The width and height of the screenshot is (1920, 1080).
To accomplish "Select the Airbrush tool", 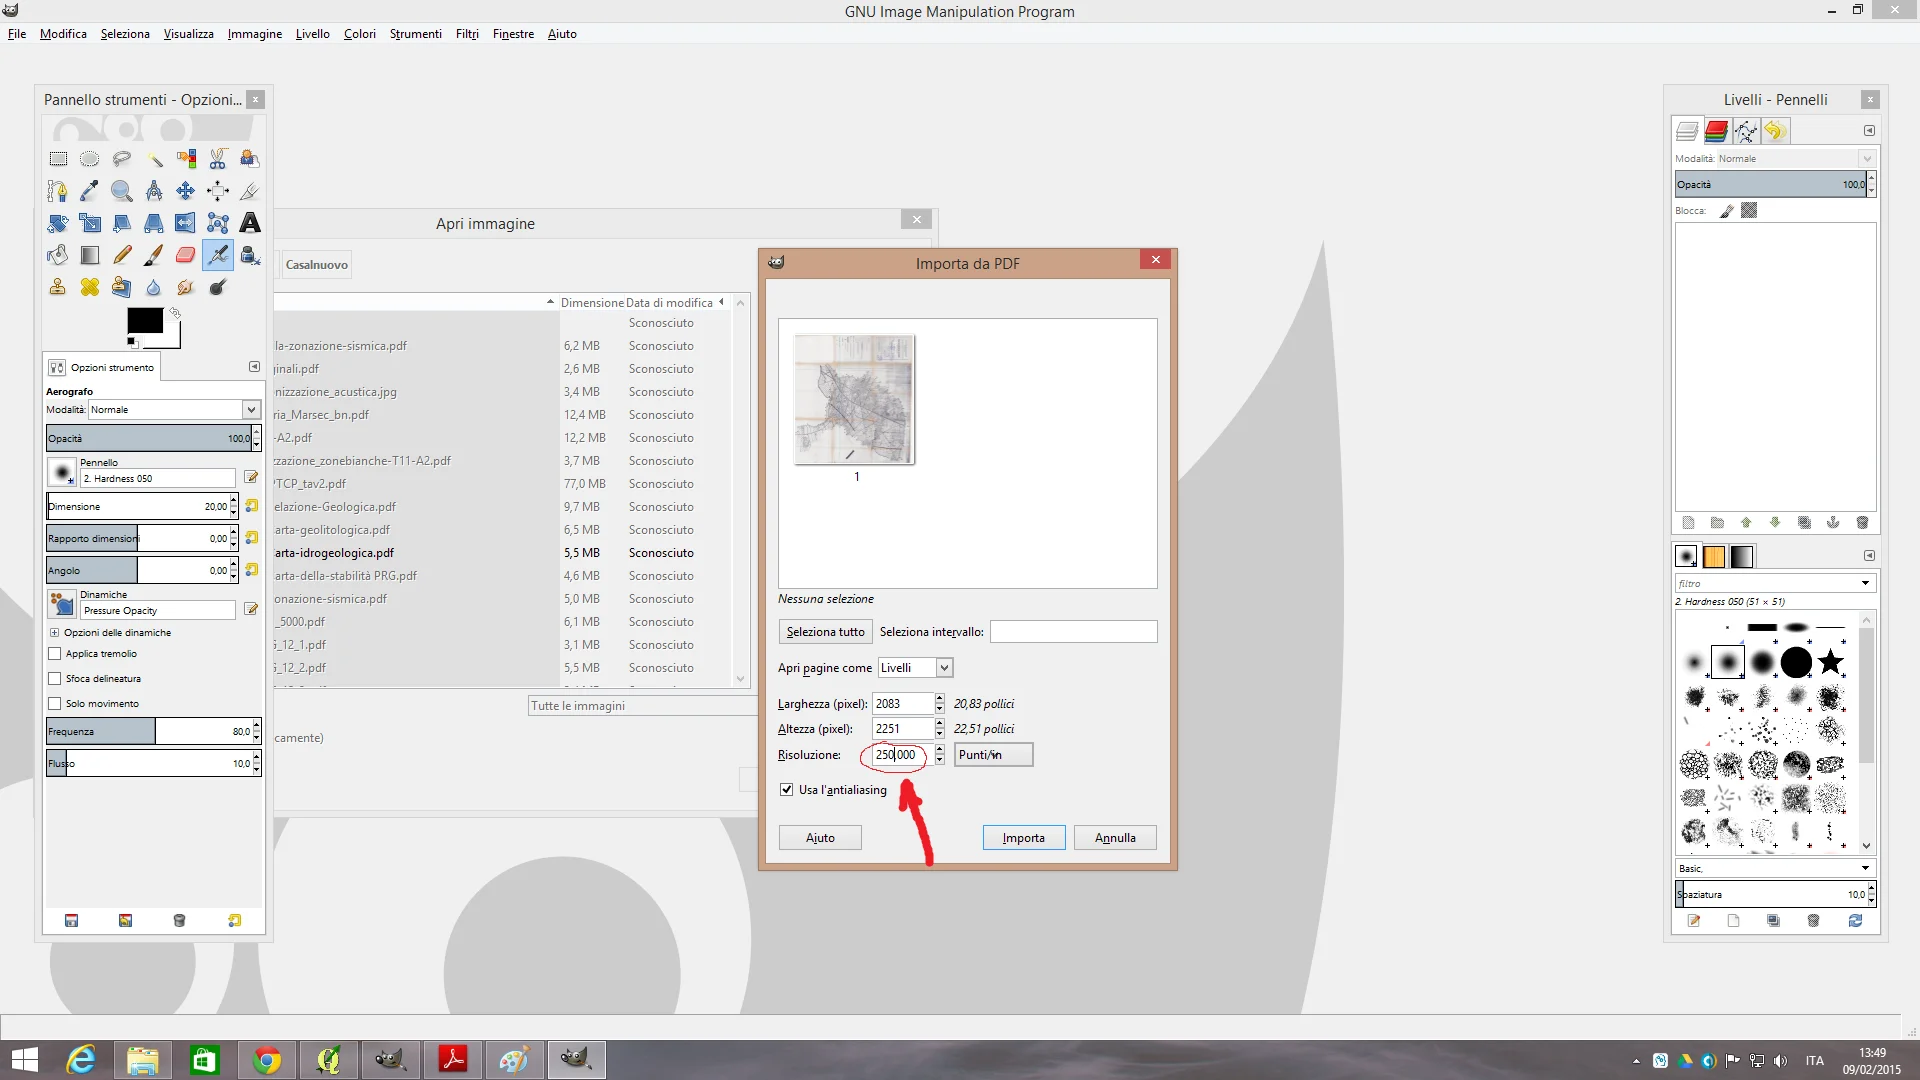I will 218,255.
